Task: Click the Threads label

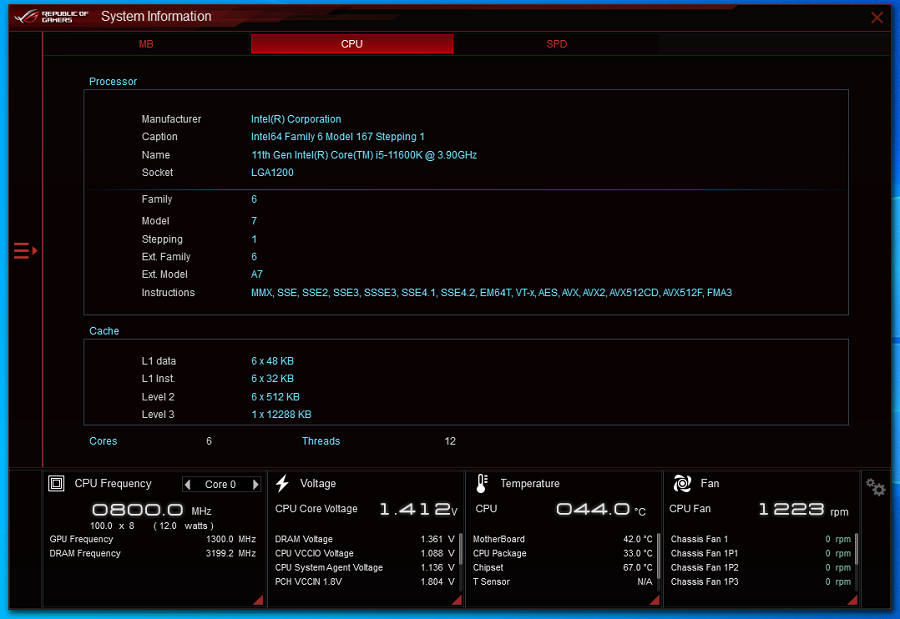Action: point(321,441)
